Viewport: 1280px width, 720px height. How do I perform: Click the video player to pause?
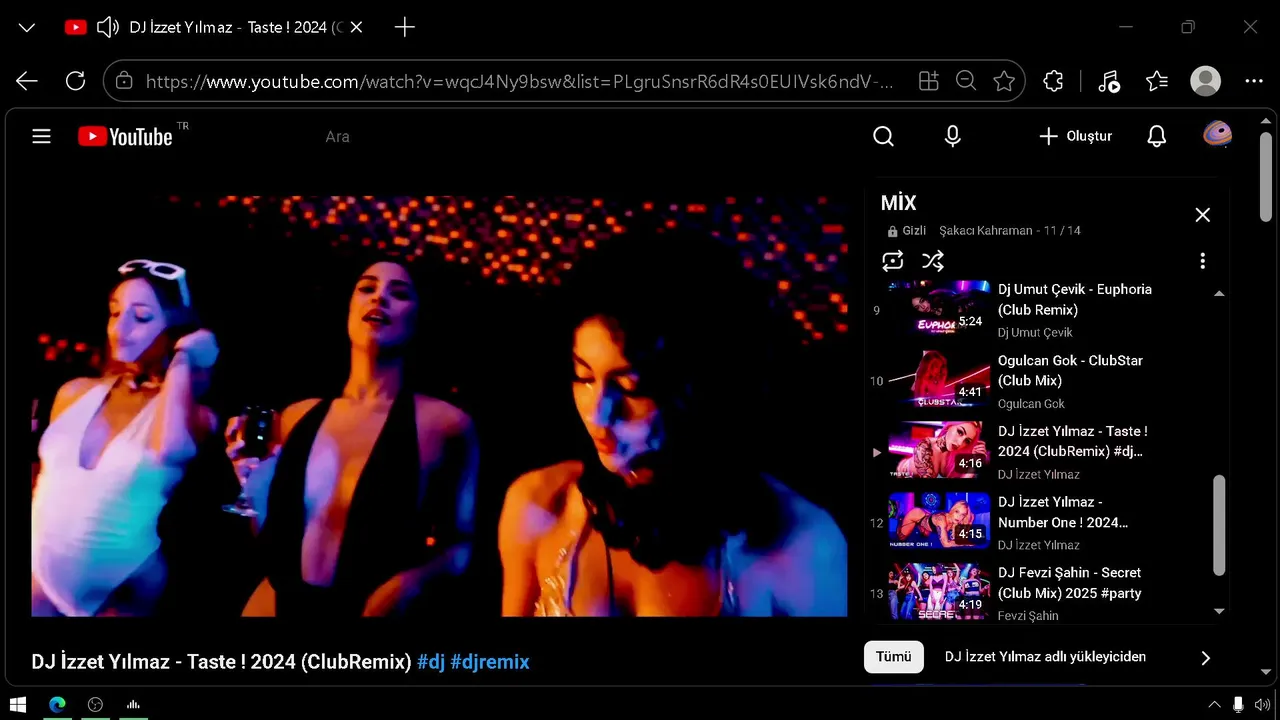coord(439,406)
